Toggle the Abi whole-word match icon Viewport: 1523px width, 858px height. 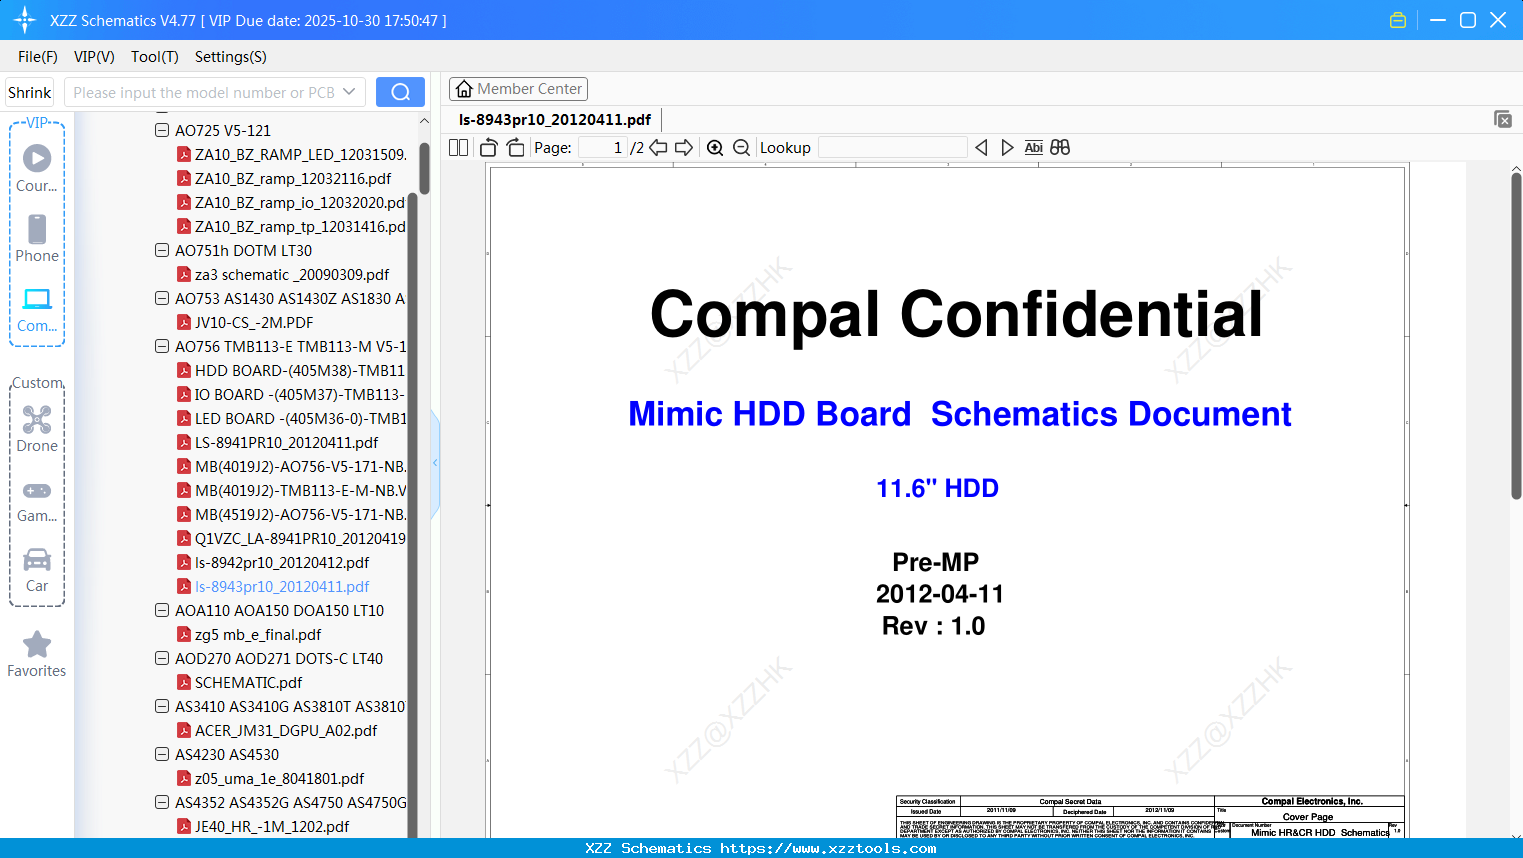1034,147
